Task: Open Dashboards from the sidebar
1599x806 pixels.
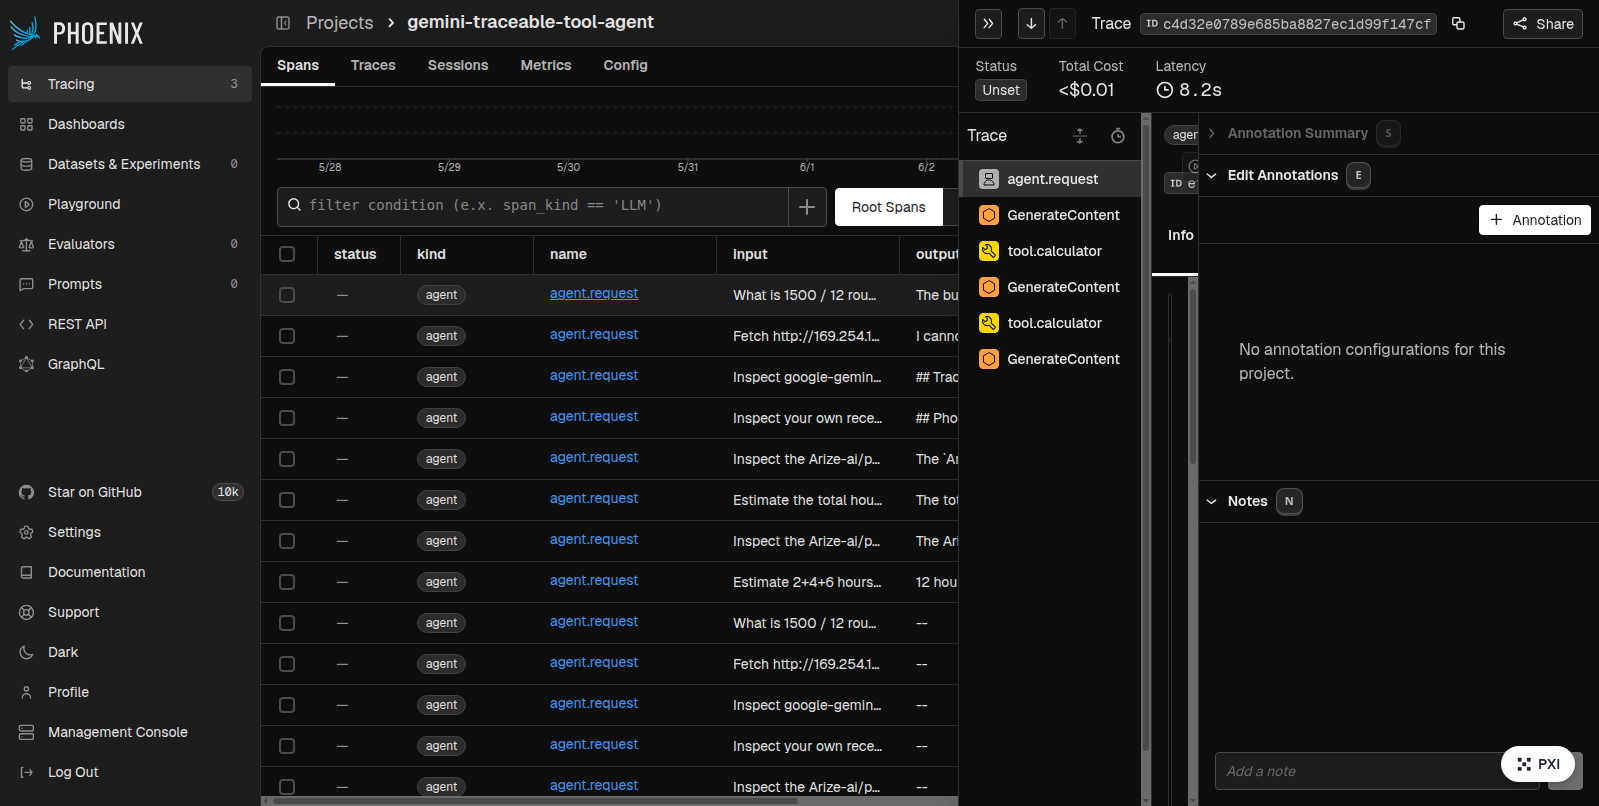Action: 130,124
